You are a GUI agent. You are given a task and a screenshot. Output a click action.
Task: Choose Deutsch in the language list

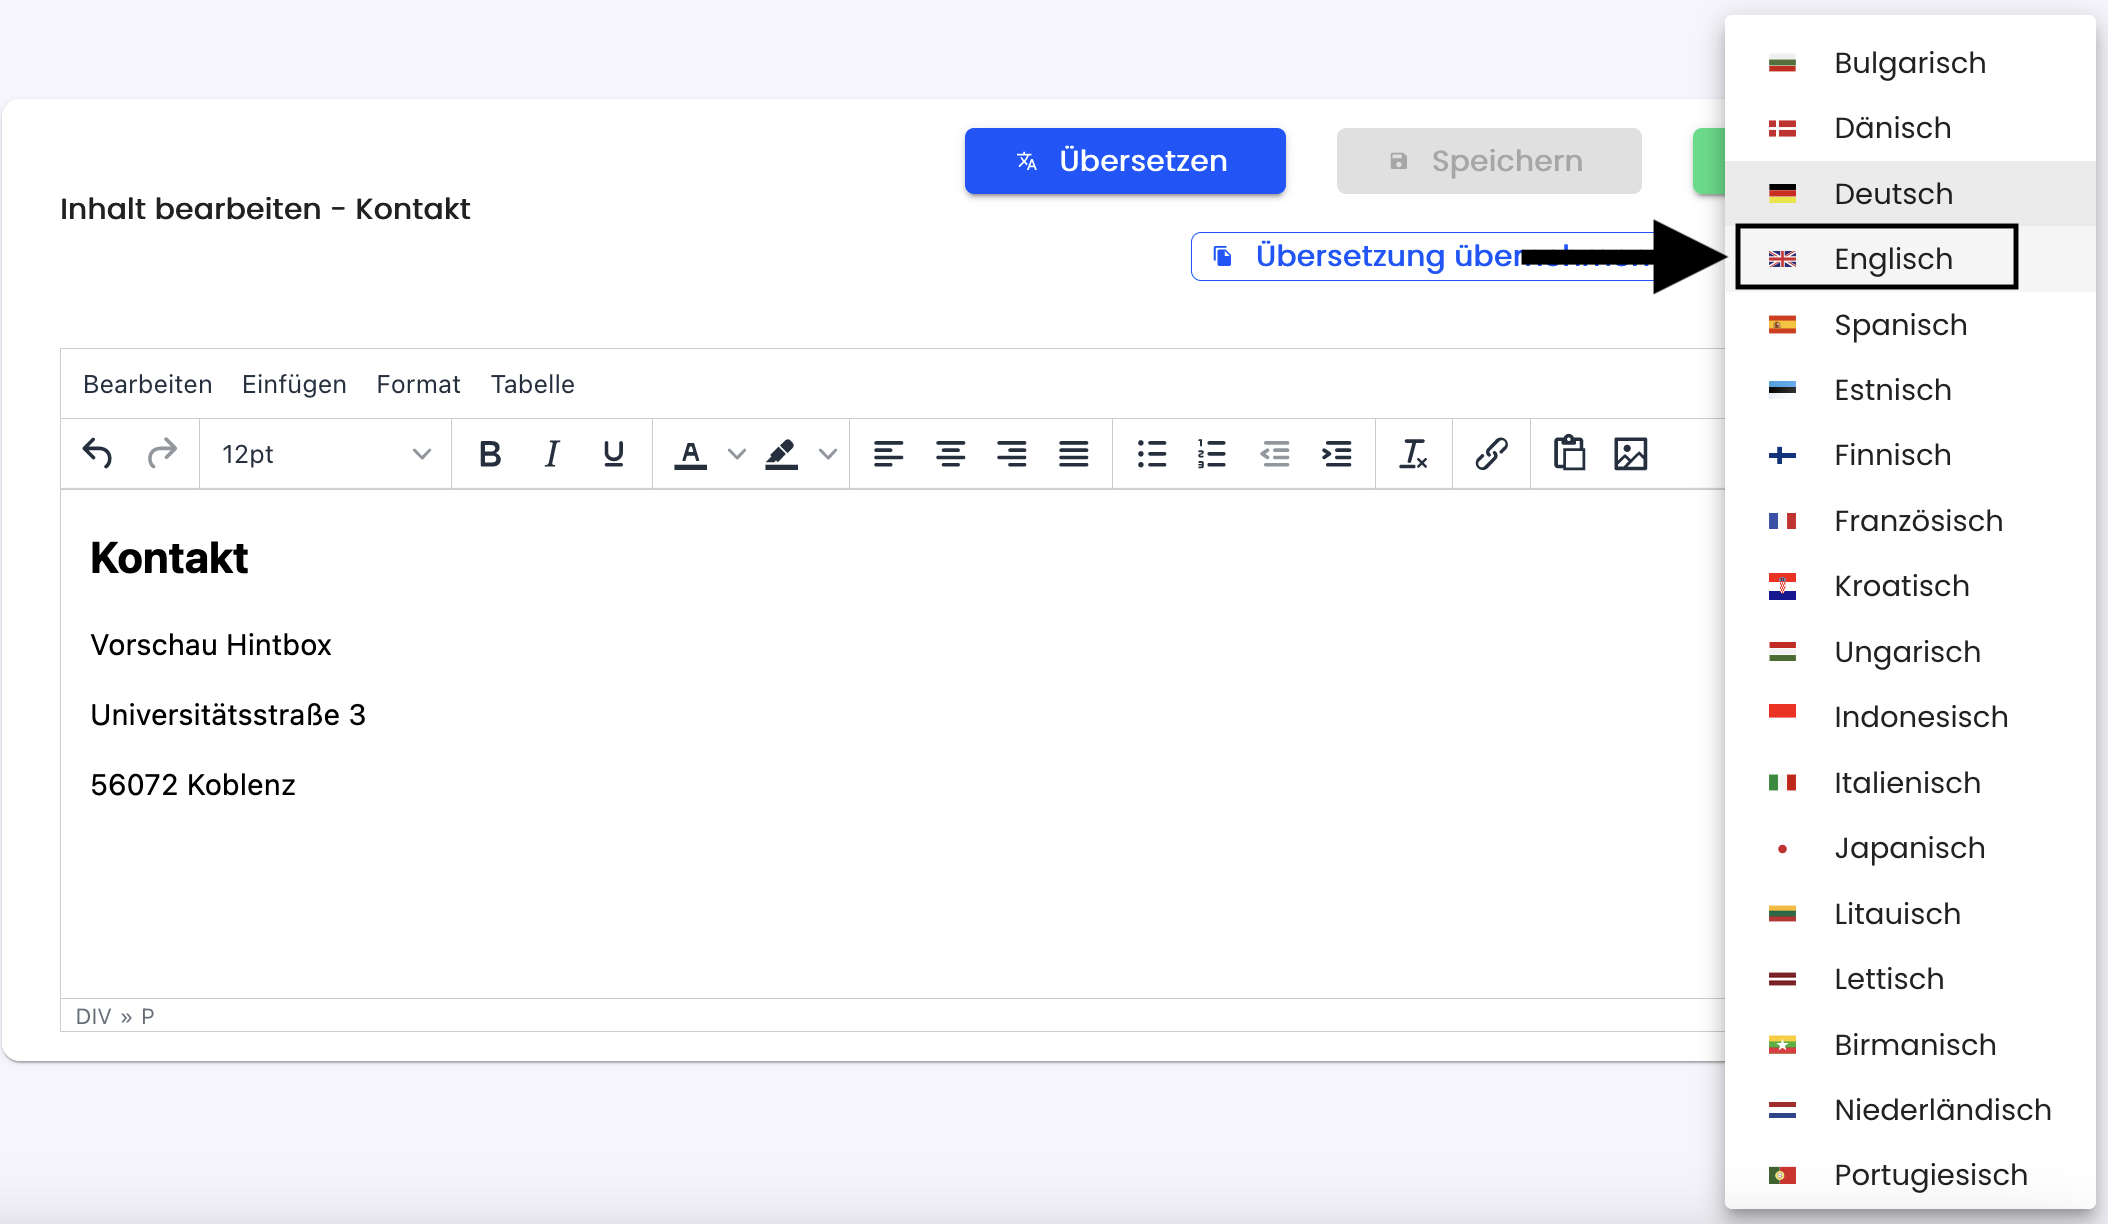point(1910,194)
